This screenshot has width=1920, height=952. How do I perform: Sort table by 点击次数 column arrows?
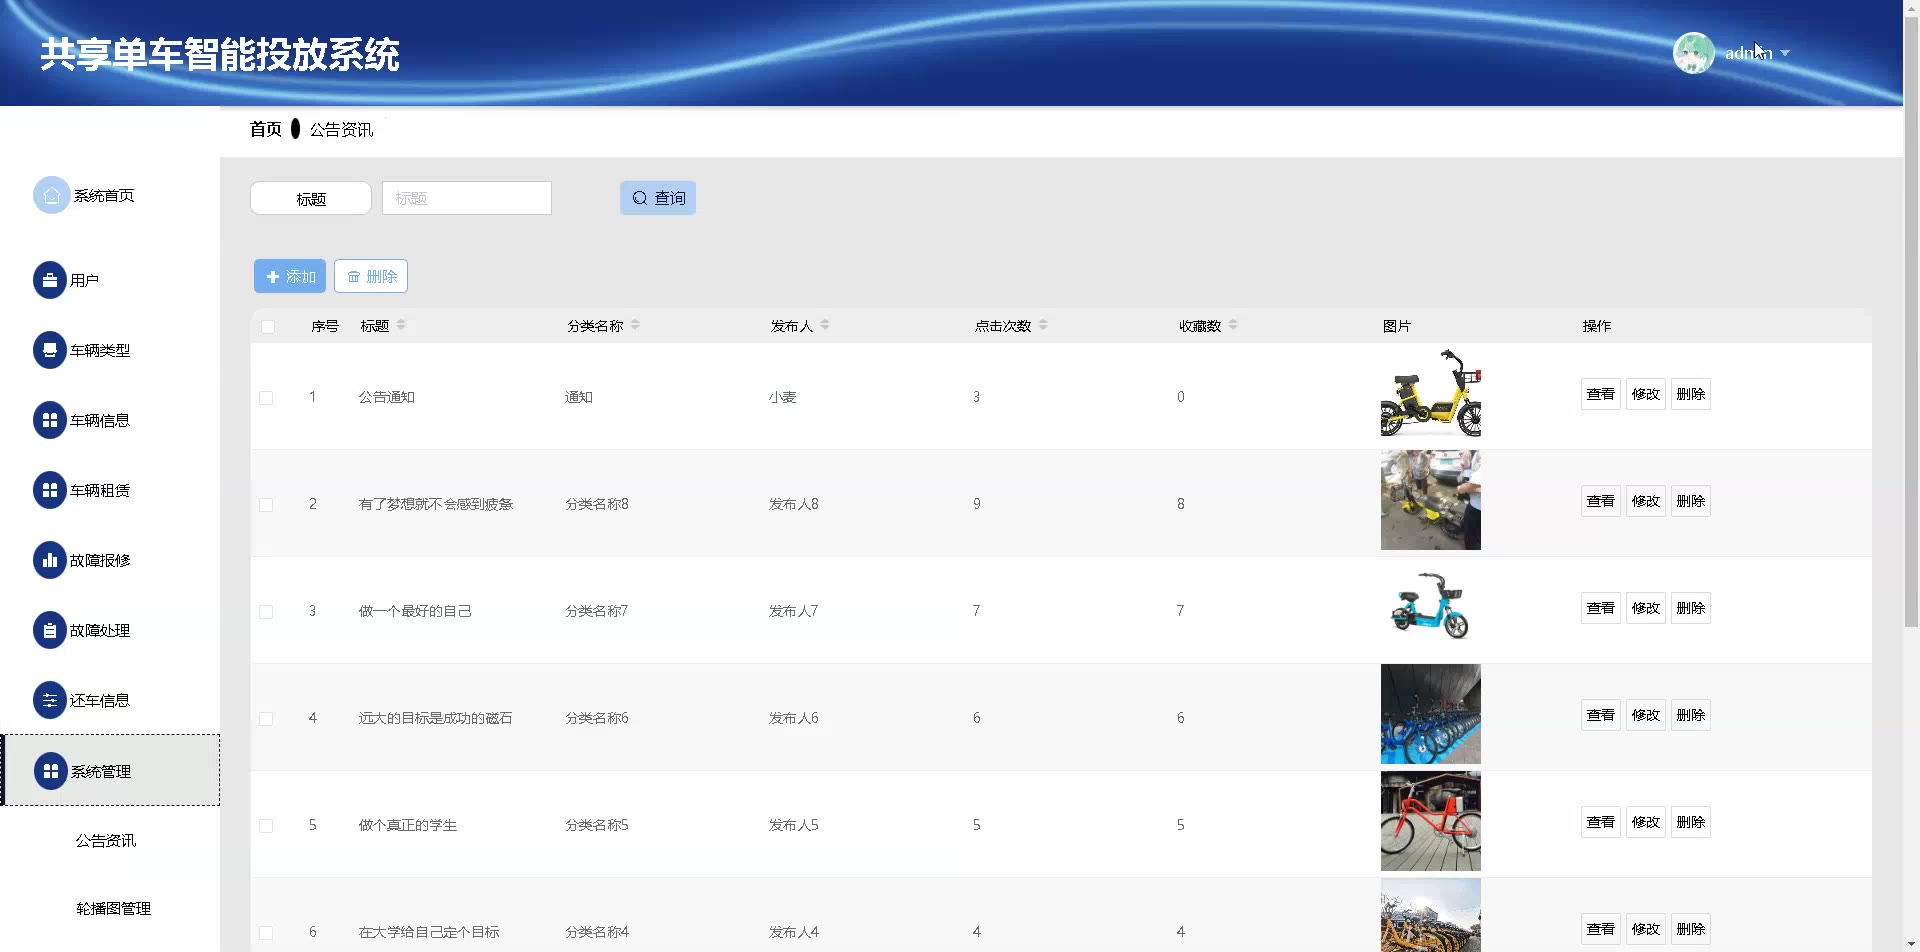1043,325
